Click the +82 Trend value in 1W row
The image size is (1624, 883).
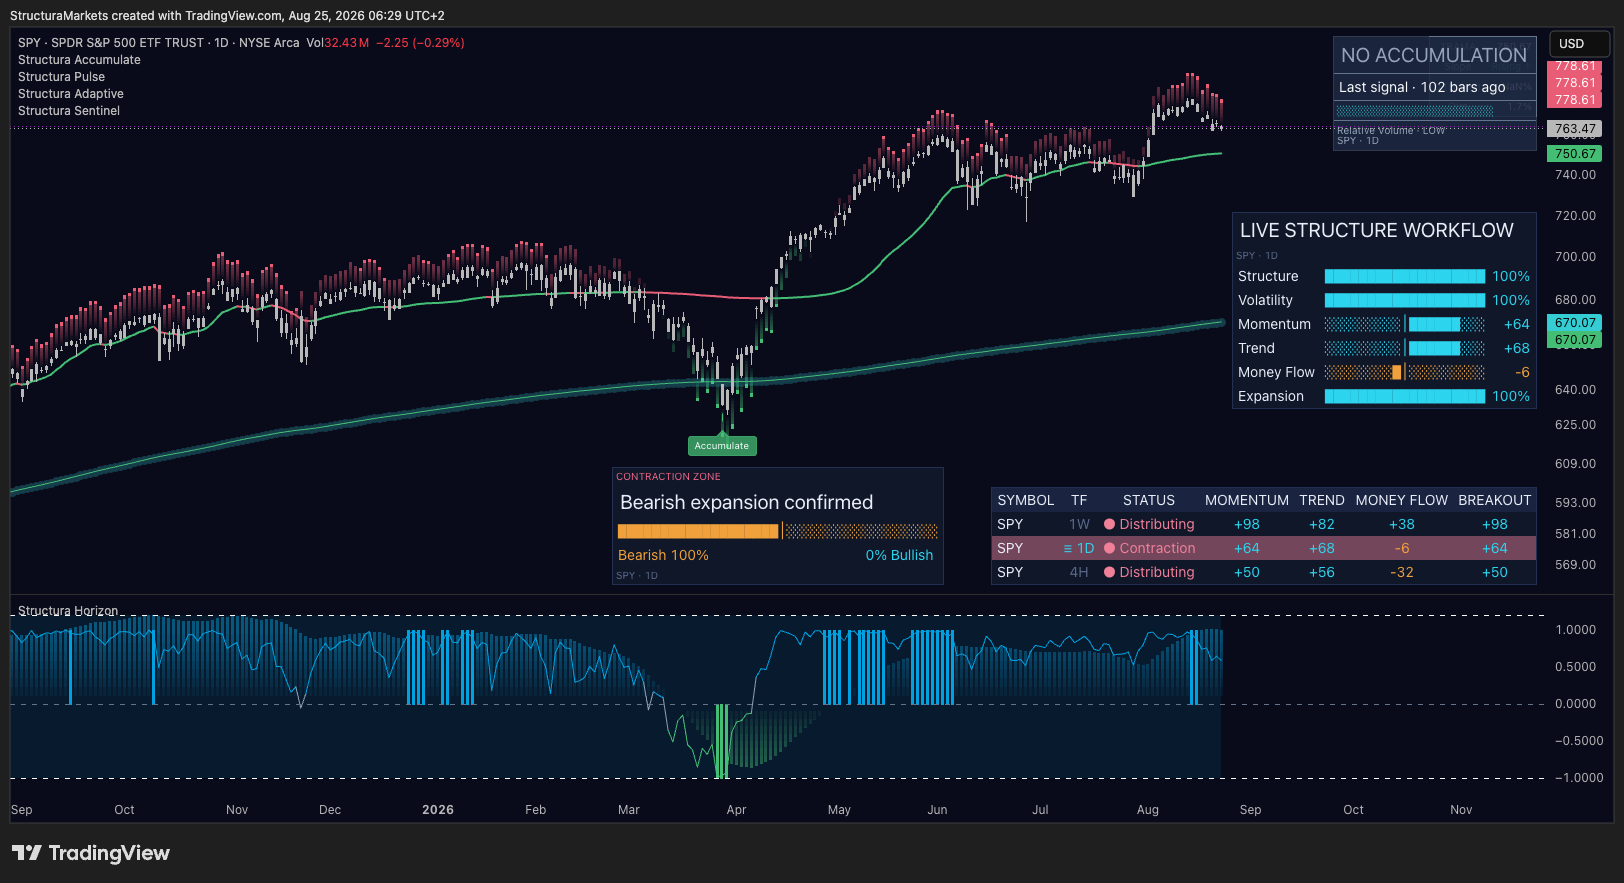[1322, 524]
